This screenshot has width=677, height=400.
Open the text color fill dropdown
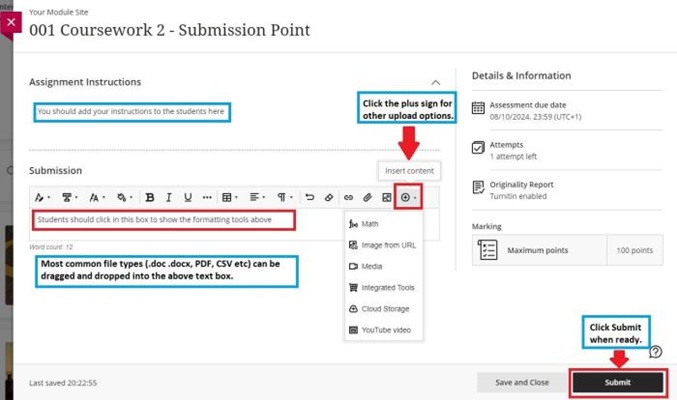pyautogui.click(x=124, y=197)
